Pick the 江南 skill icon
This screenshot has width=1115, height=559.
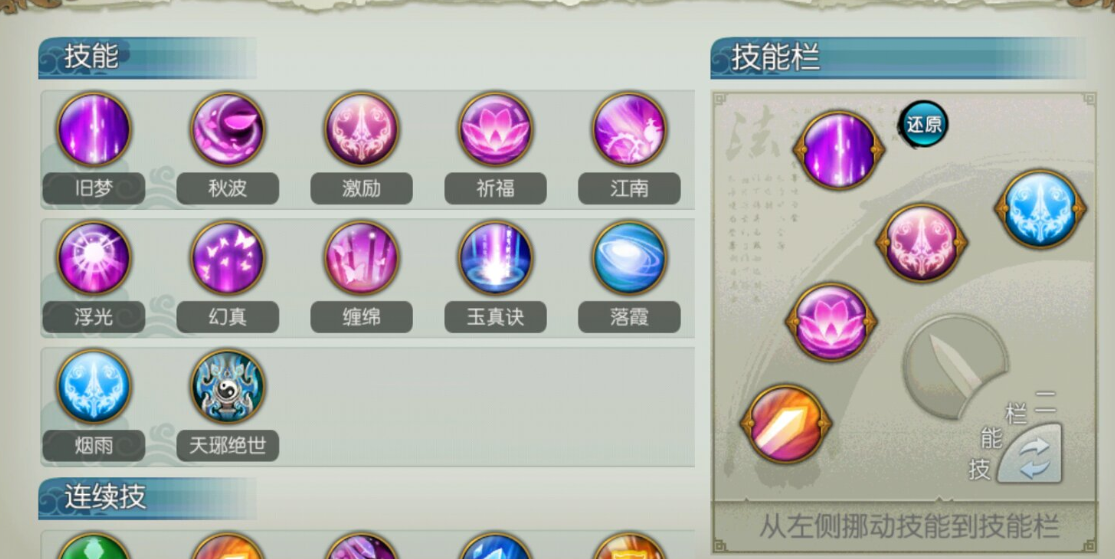(x=629, y=129)
